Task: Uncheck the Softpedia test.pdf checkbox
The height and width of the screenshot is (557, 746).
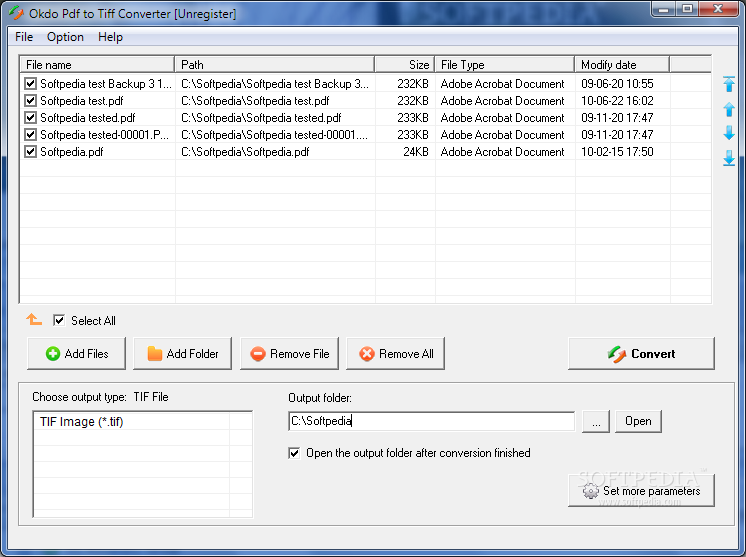Action: pyautogui.click(x=30, y=101)
